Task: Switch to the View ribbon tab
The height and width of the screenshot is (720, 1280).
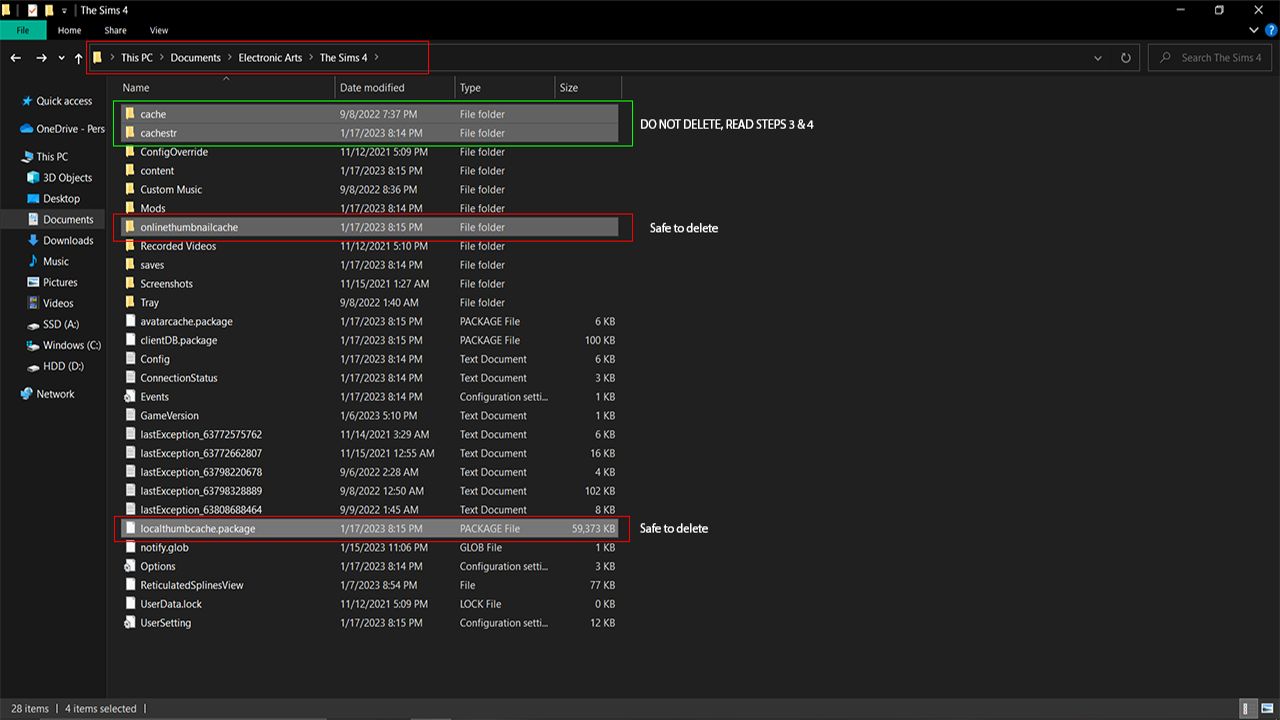Action: (x=158, y=31)
